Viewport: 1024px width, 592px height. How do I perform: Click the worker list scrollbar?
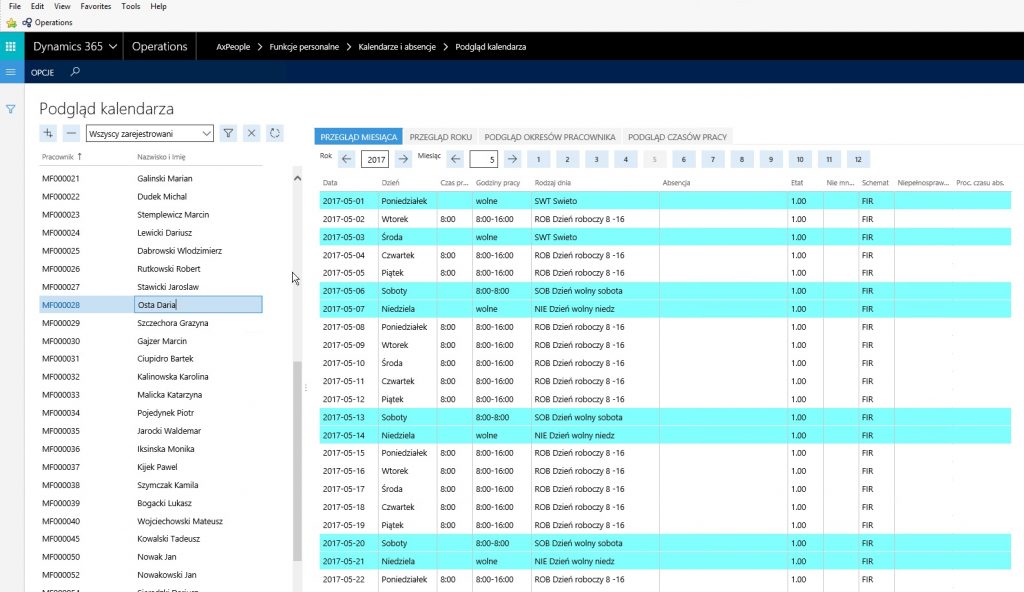pos(297,461)
